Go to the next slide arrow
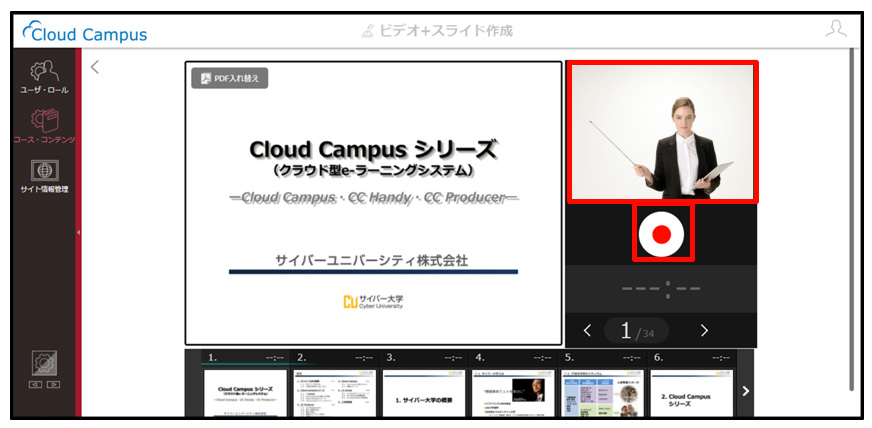 tap(704, 331)
